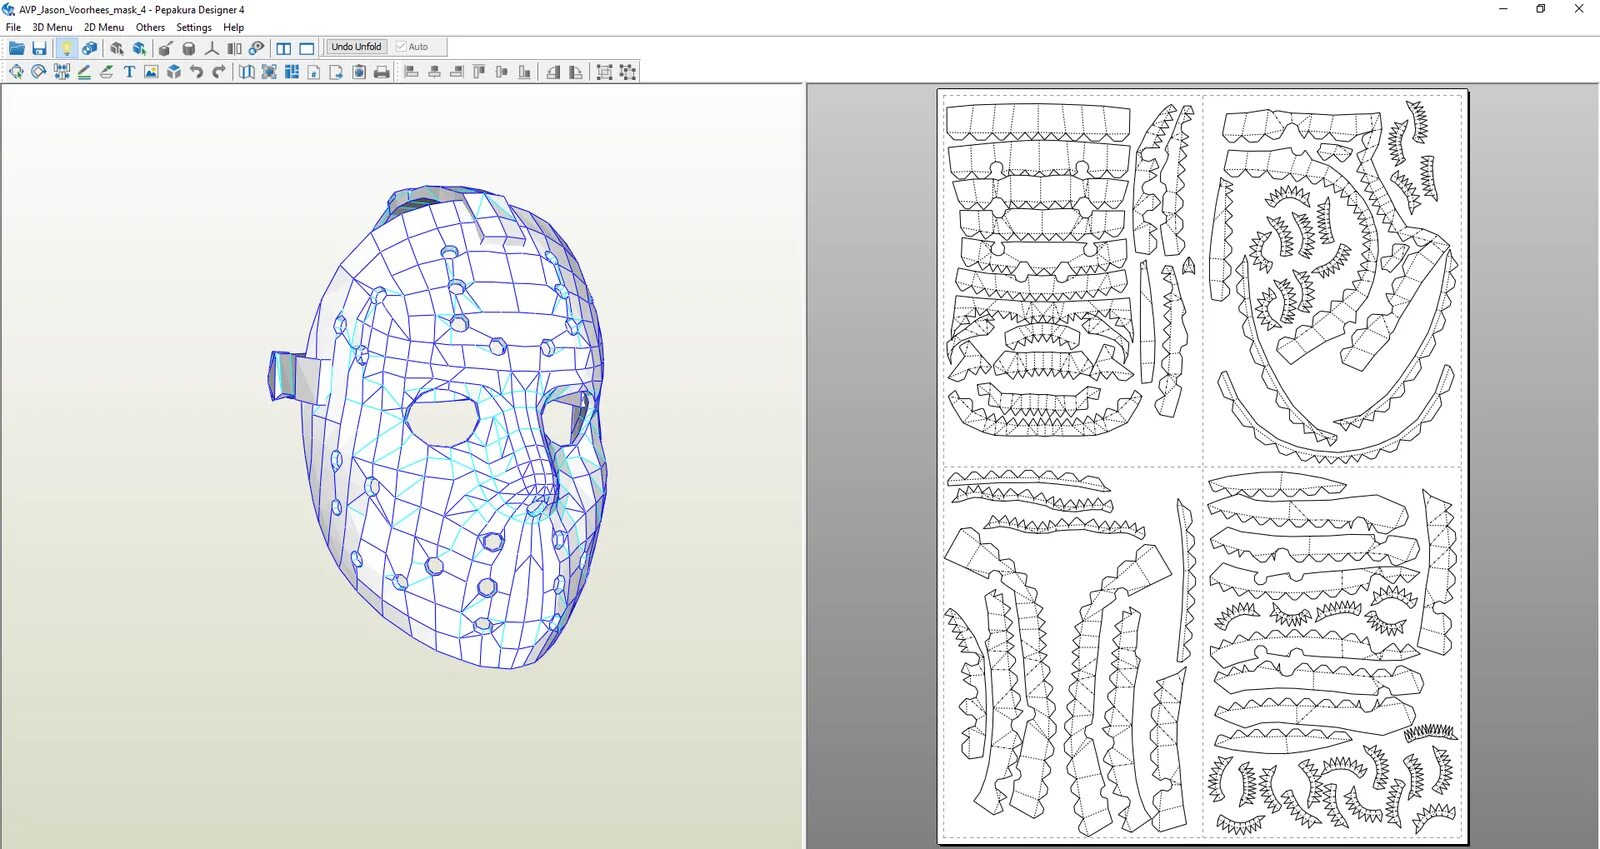
Task: Click the Undo Unfold button
Action: pyautogui.click(x=356, y=47)
